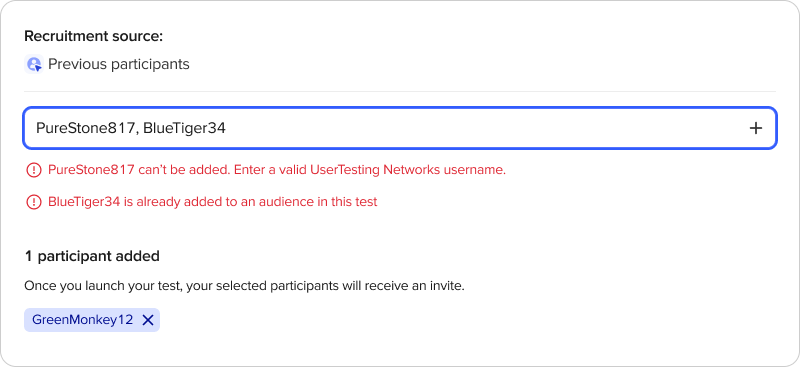
Task: Add usernames with the plus icon
Action: (x=756, y=128)
